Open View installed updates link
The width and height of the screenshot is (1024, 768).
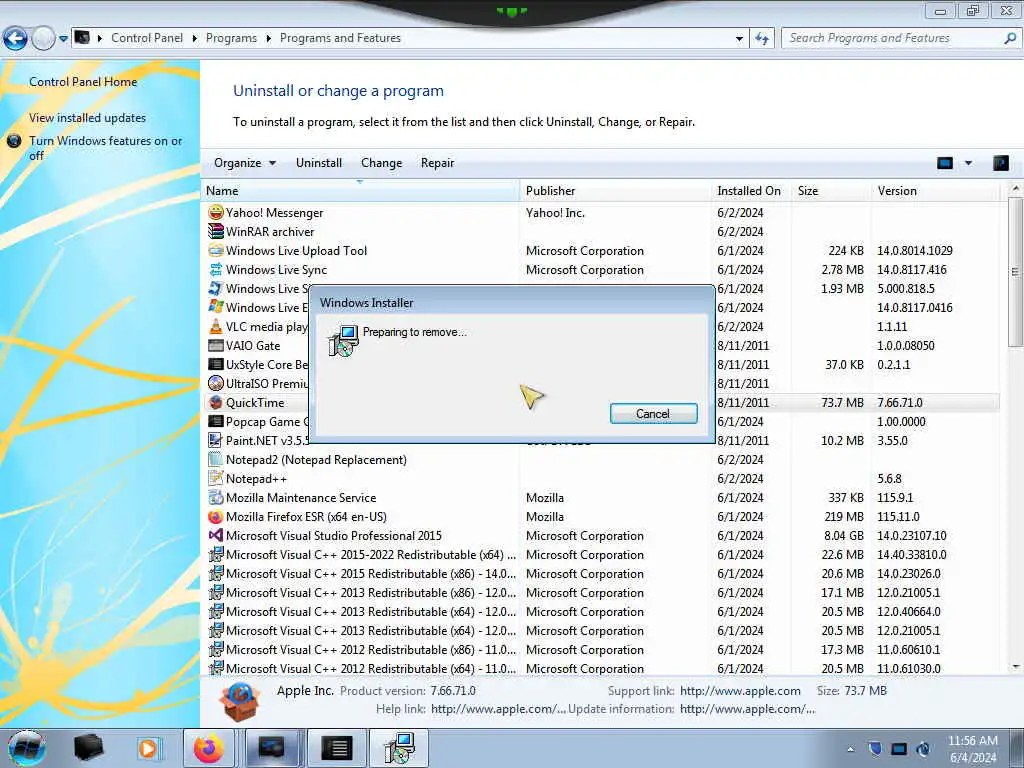(88, 118)
